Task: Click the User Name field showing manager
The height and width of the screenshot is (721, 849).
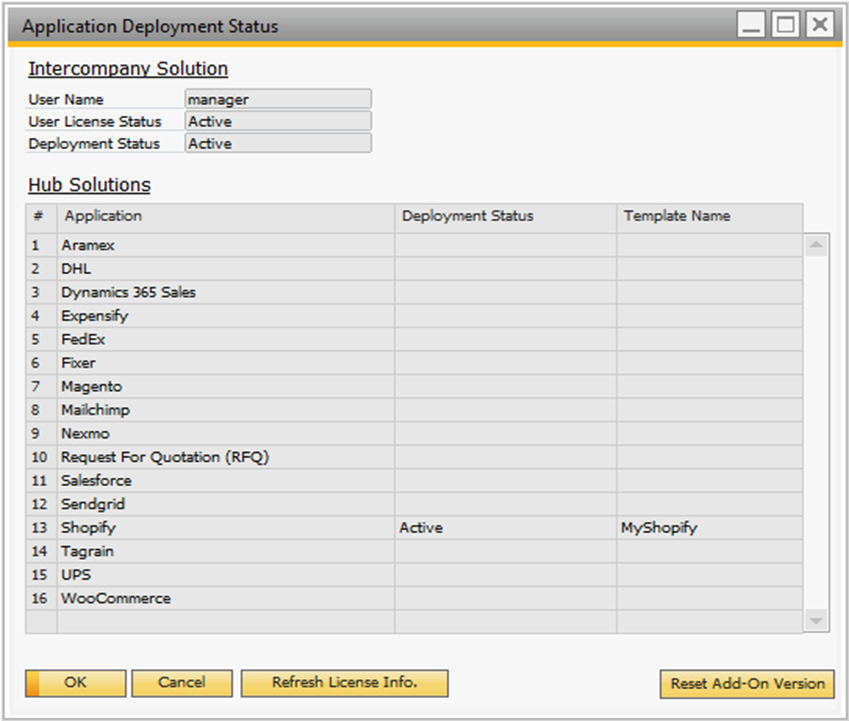Action: pyautogui.click(x=278, y=99)
